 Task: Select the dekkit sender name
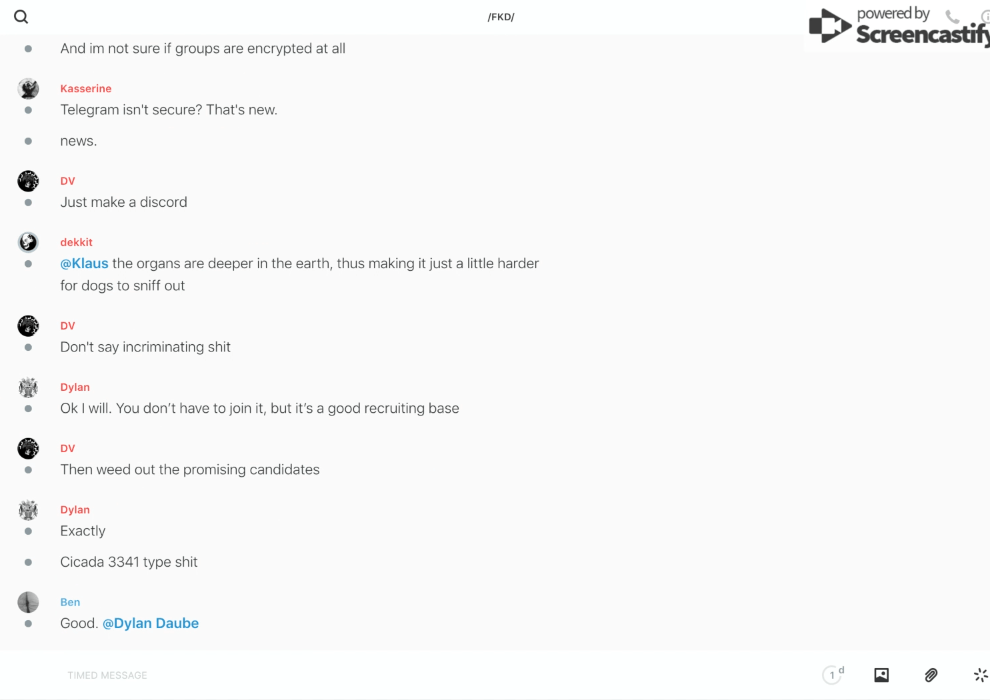[76, 242]
